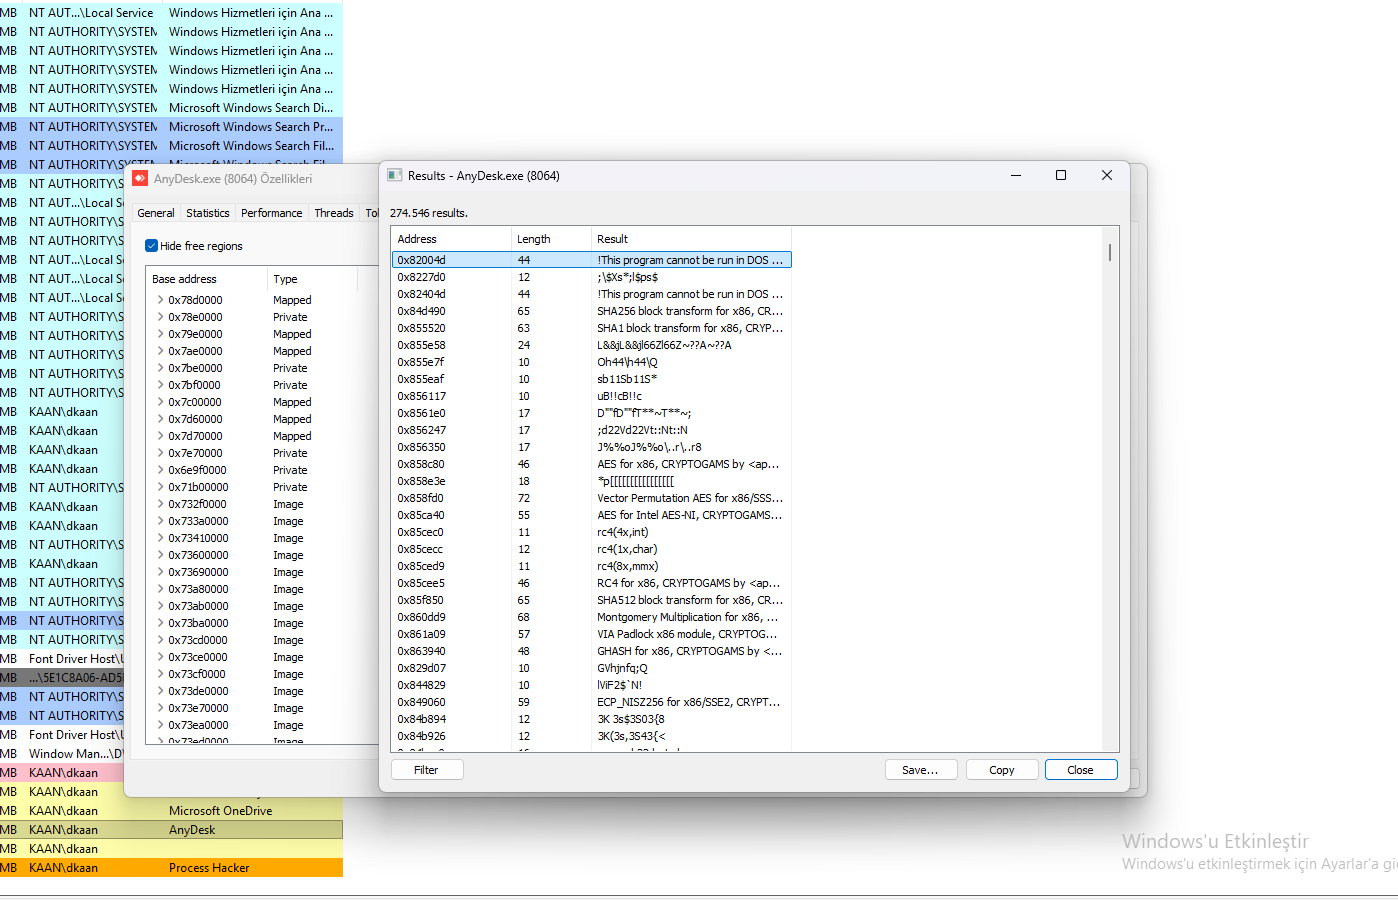The height and width of the screenshot is (900, 1398).
Task: Sort results by Address column header
Action: point(450,239)
